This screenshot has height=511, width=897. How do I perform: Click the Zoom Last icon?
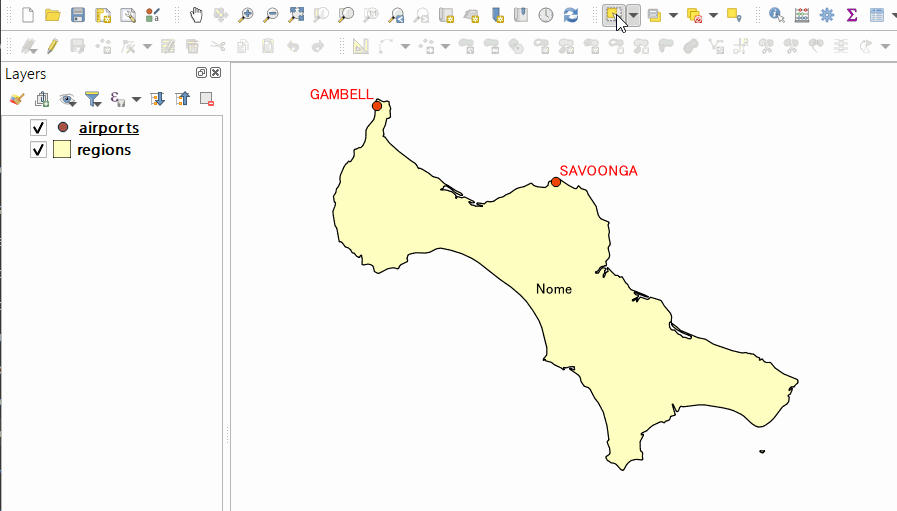[396, 15]
